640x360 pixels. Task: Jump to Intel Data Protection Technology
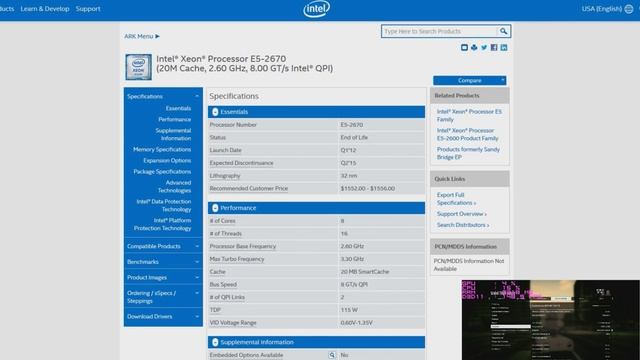coord(164,205)
